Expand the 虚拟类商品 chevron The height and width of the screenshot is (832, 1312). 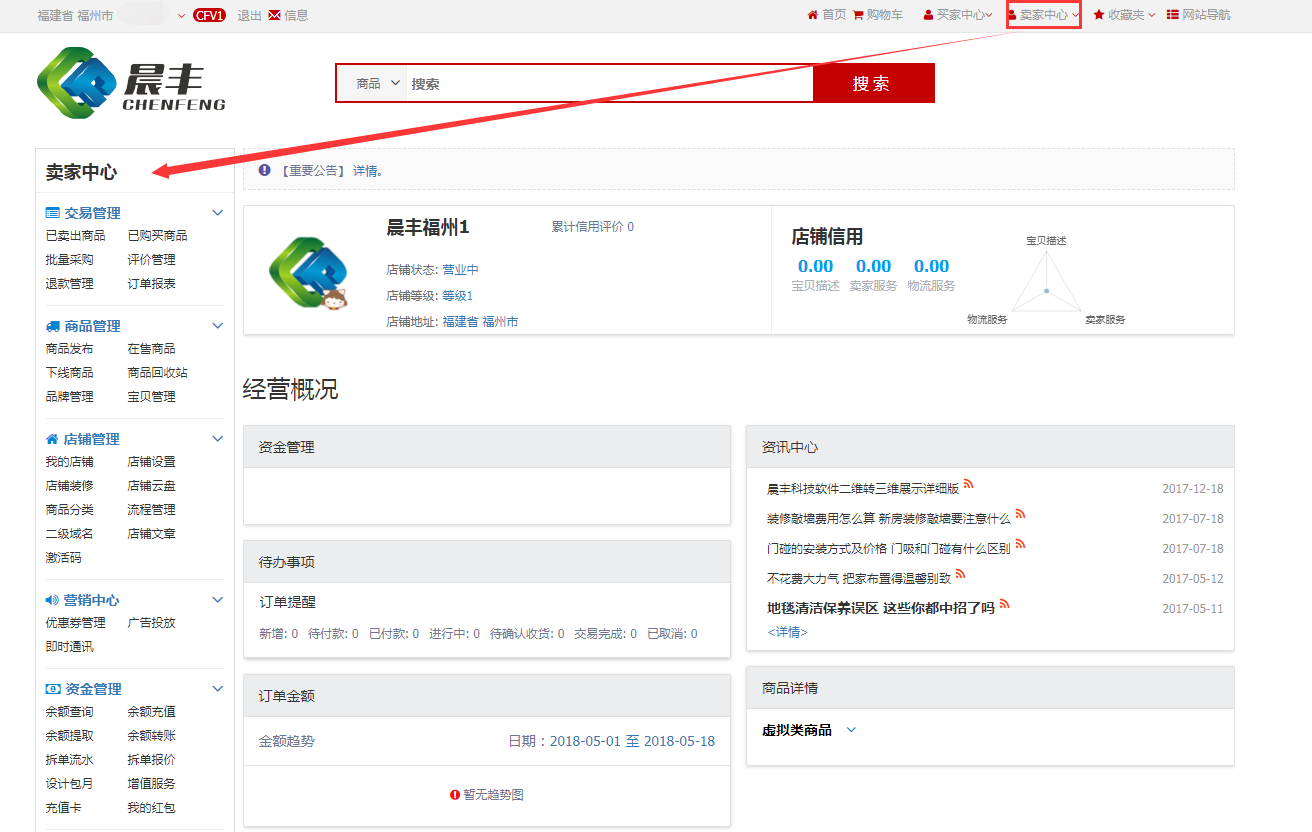click(851, 730)
